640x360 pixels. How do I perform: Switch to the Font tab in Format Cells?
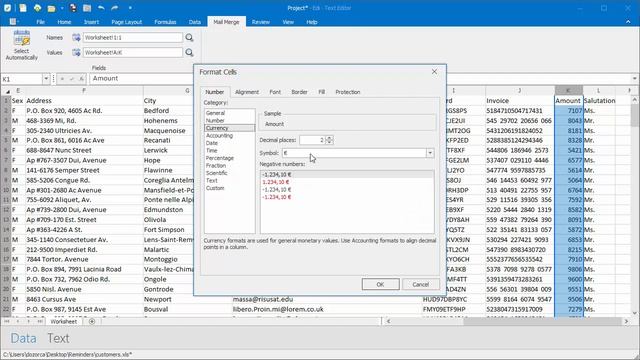pos(275,92)
